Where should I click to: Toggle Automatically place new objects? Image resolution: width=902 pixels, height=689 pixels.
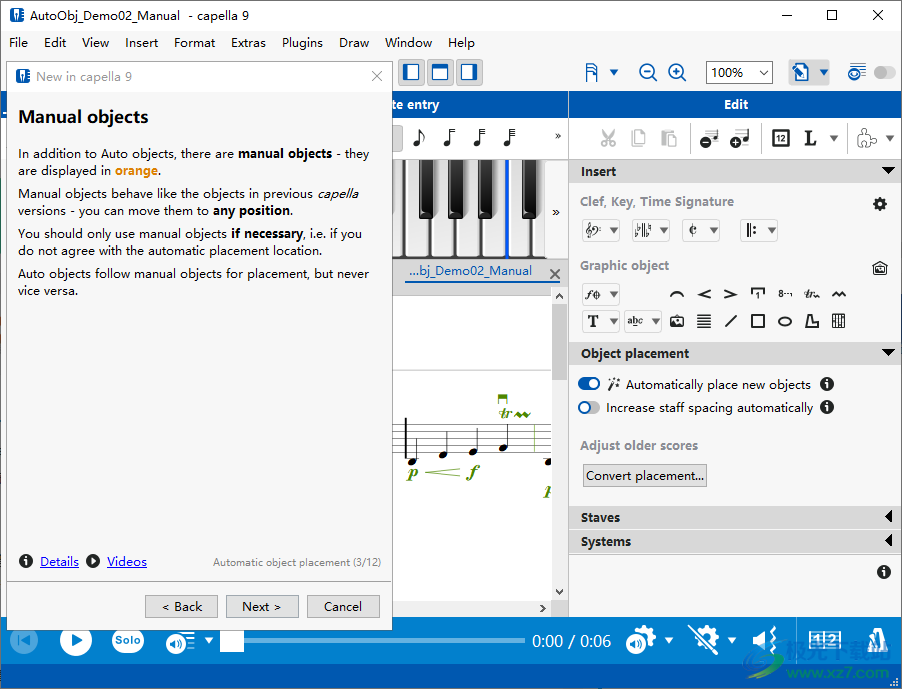pos(589,384)
